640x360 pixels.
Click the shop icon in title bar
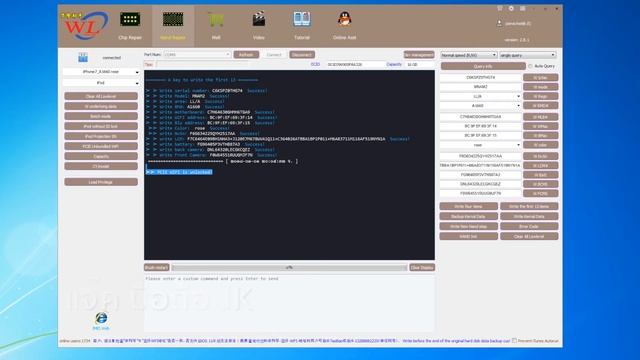coord(500,9)
